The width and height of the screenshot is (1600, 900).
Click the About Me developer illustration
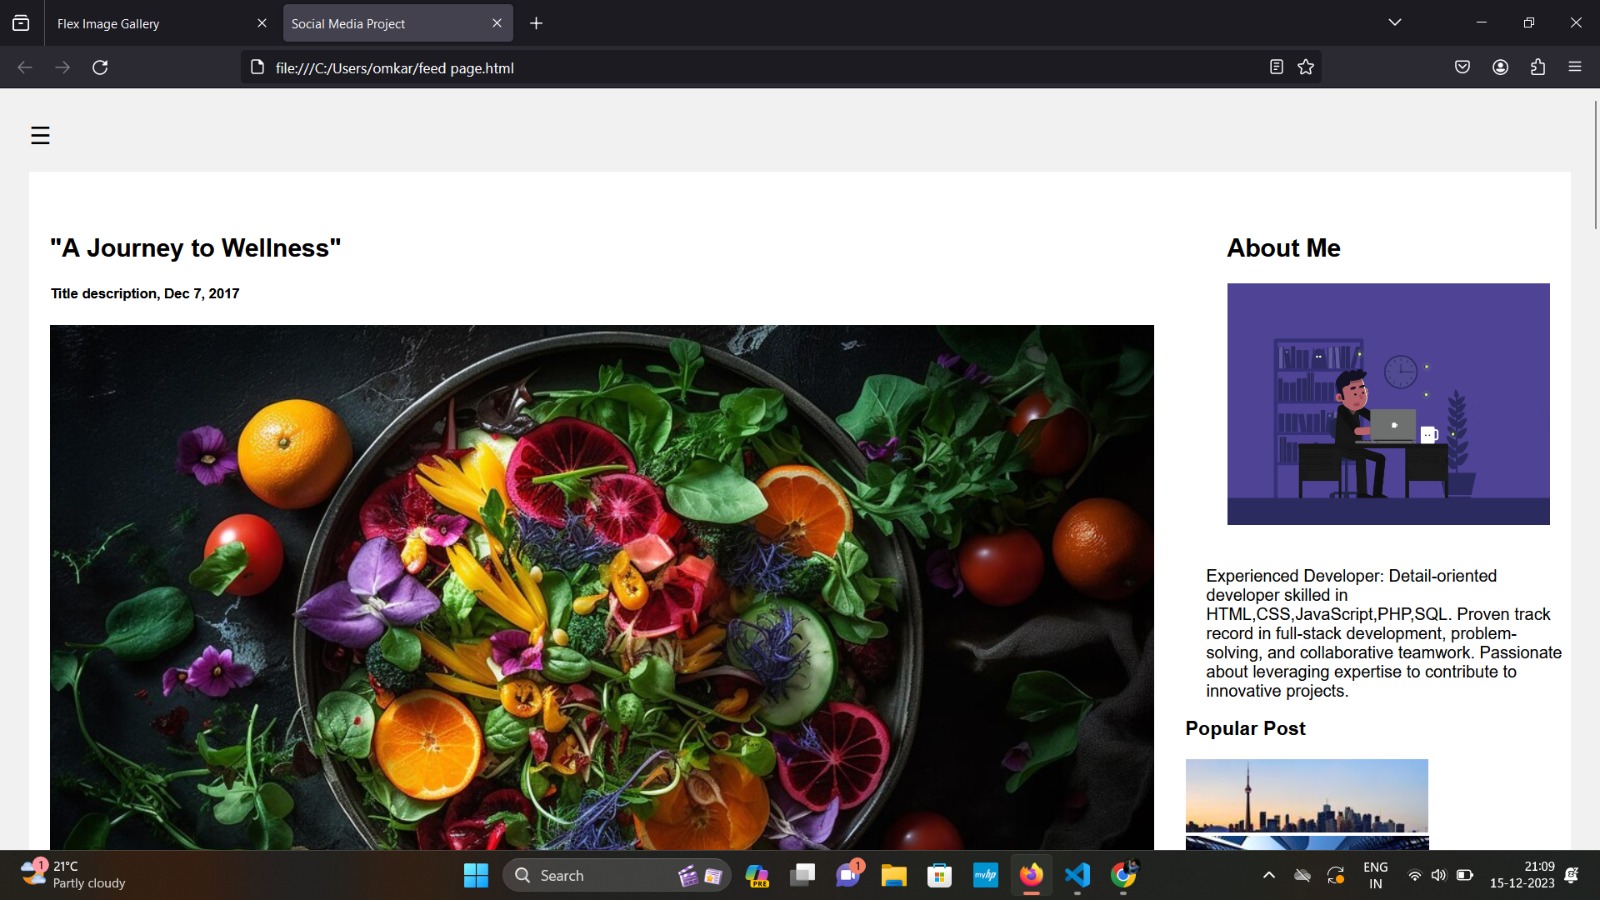click(1388, 404)
